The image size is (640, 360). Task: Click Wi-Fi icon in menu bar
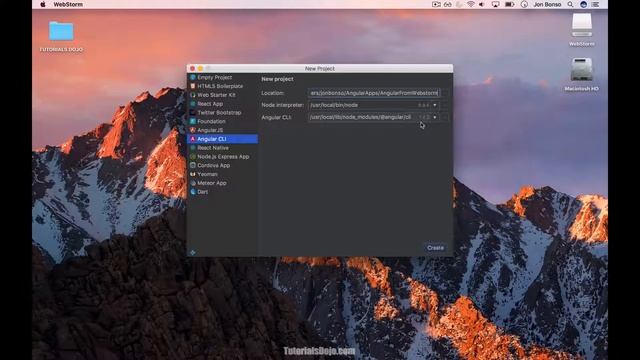point(471,4)
